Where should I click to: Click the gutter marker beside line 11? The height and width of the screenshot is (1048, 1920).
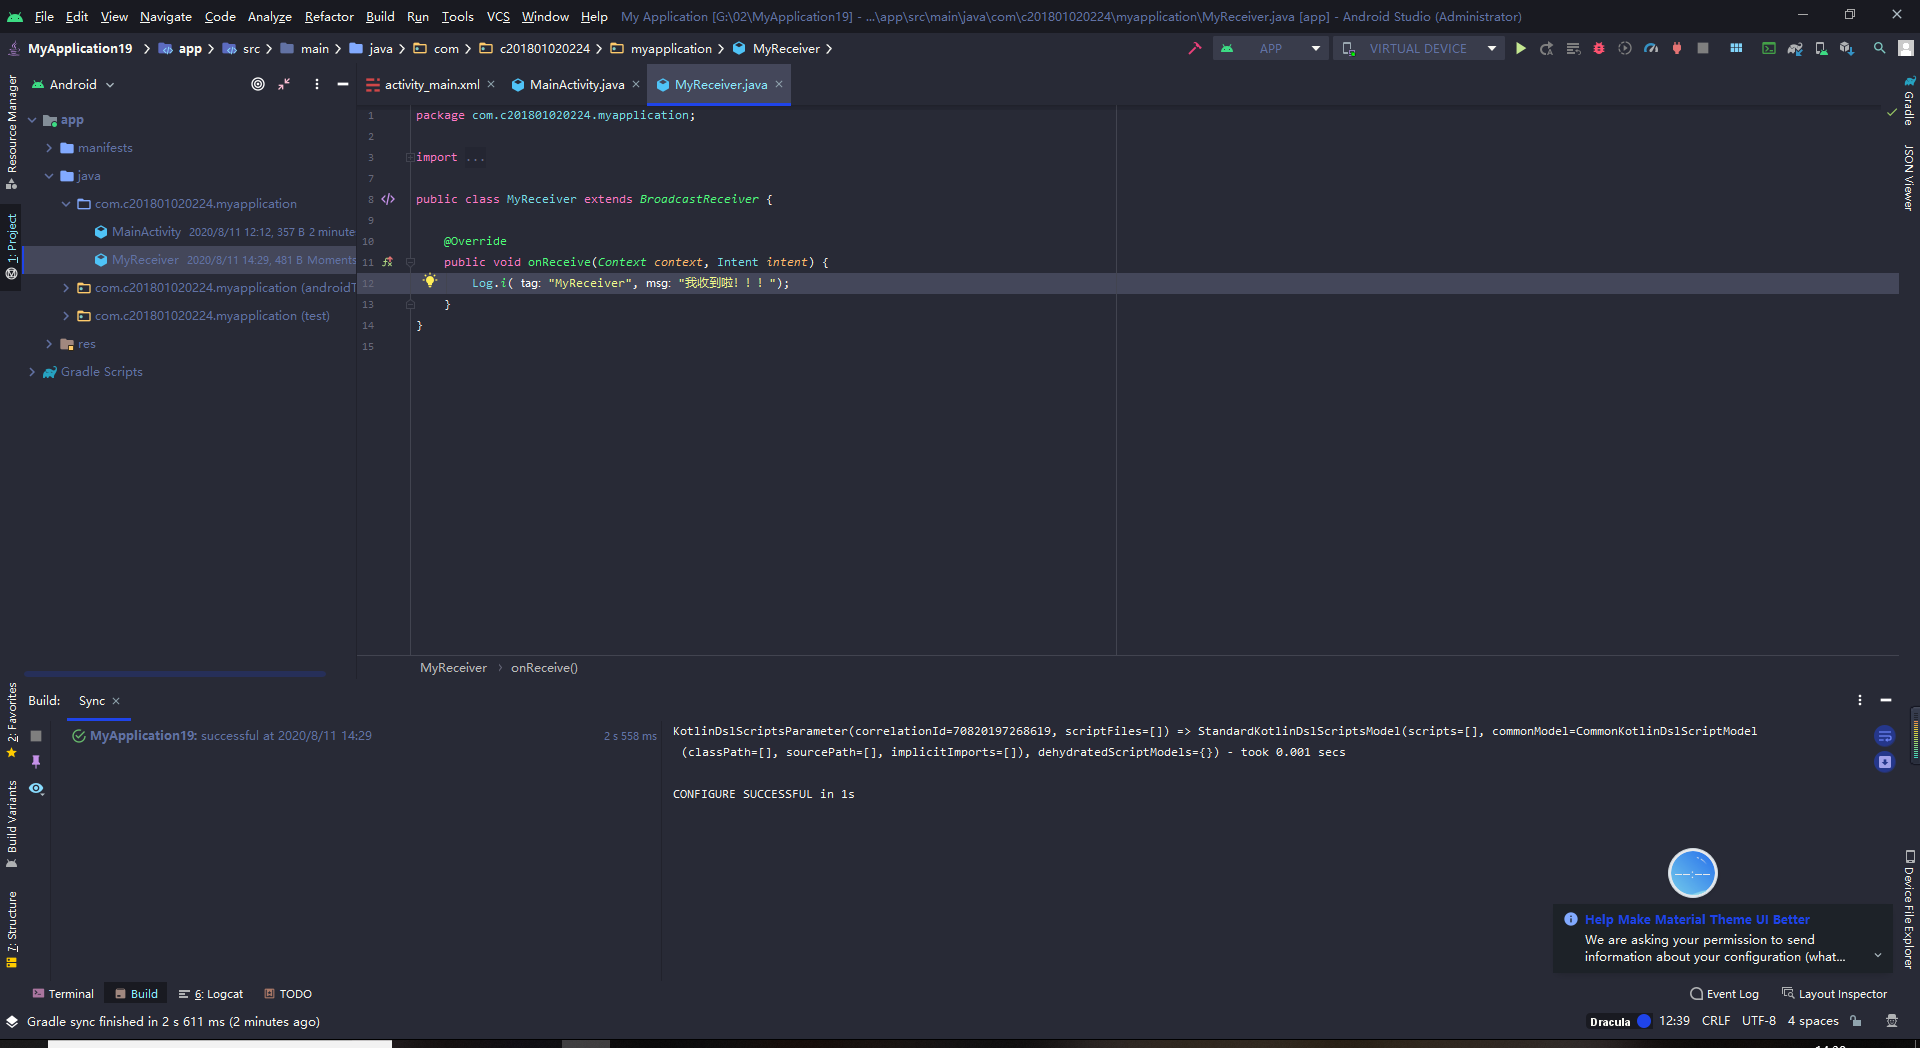point(388,262)
